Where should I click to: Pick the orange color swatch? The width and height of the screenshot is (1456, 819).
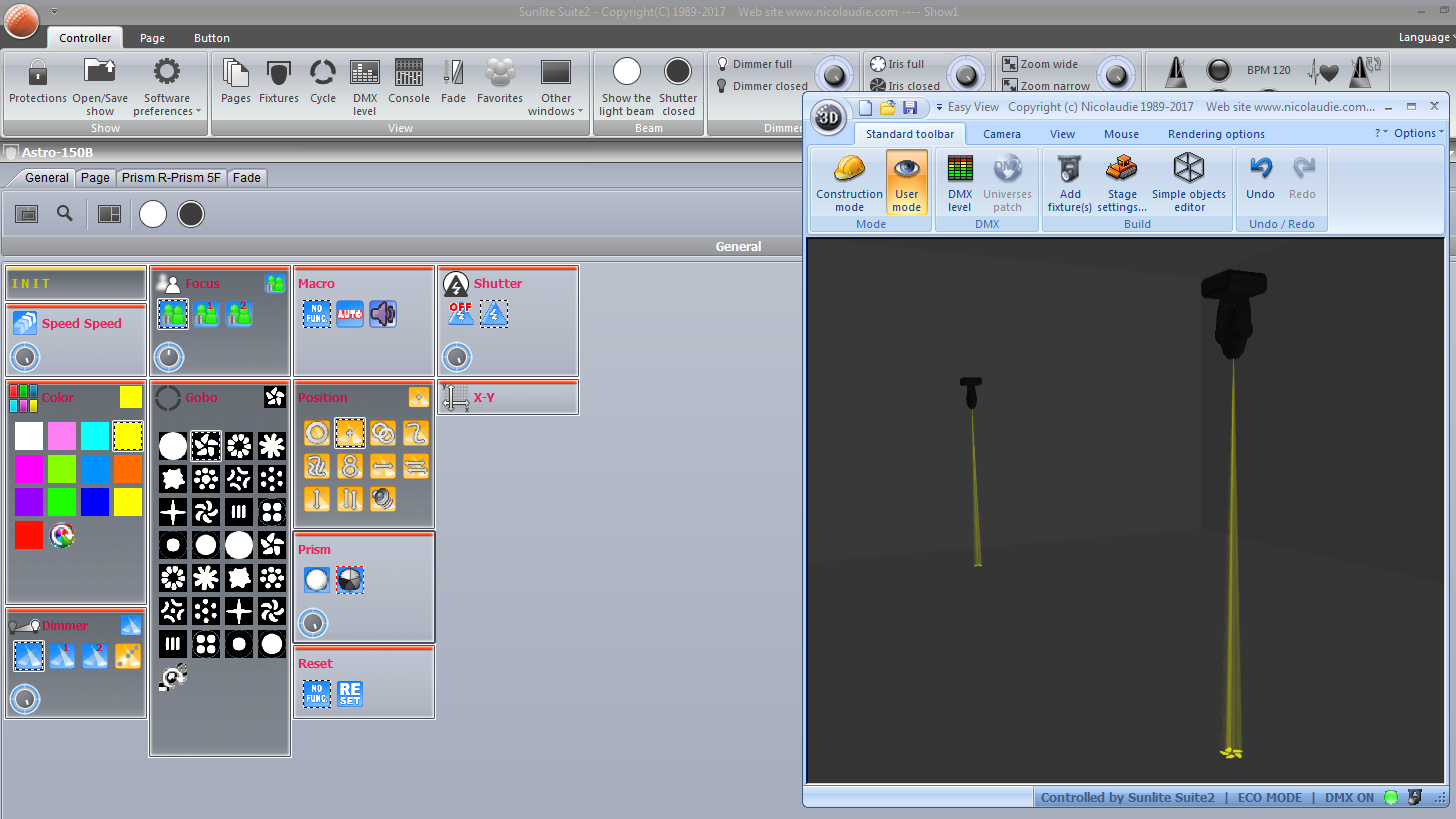click(128, 469)
